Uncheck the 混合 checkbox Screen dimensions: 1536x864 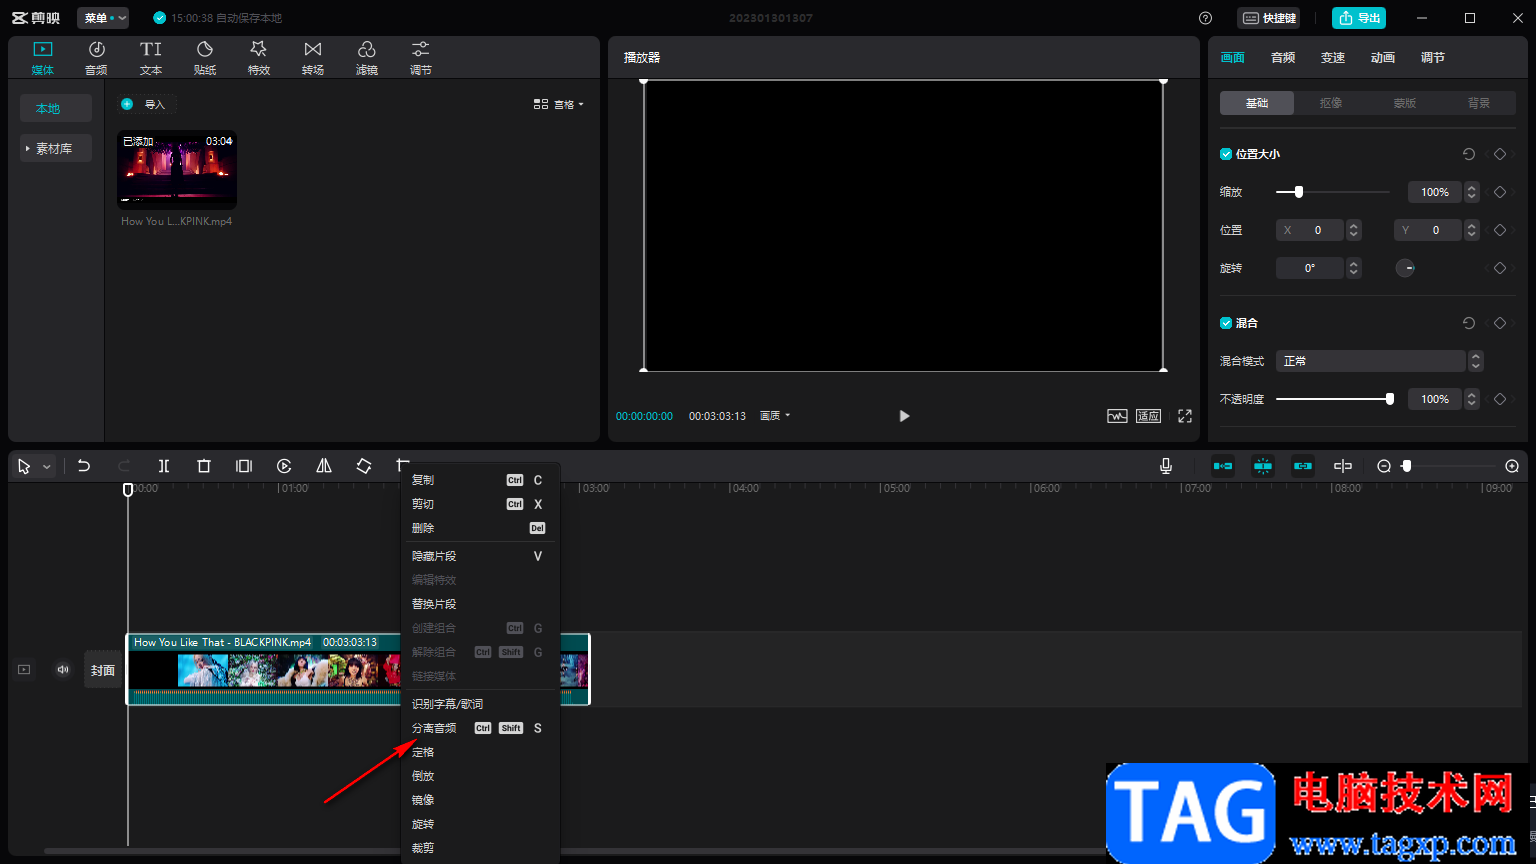(x=1226, y=323)
